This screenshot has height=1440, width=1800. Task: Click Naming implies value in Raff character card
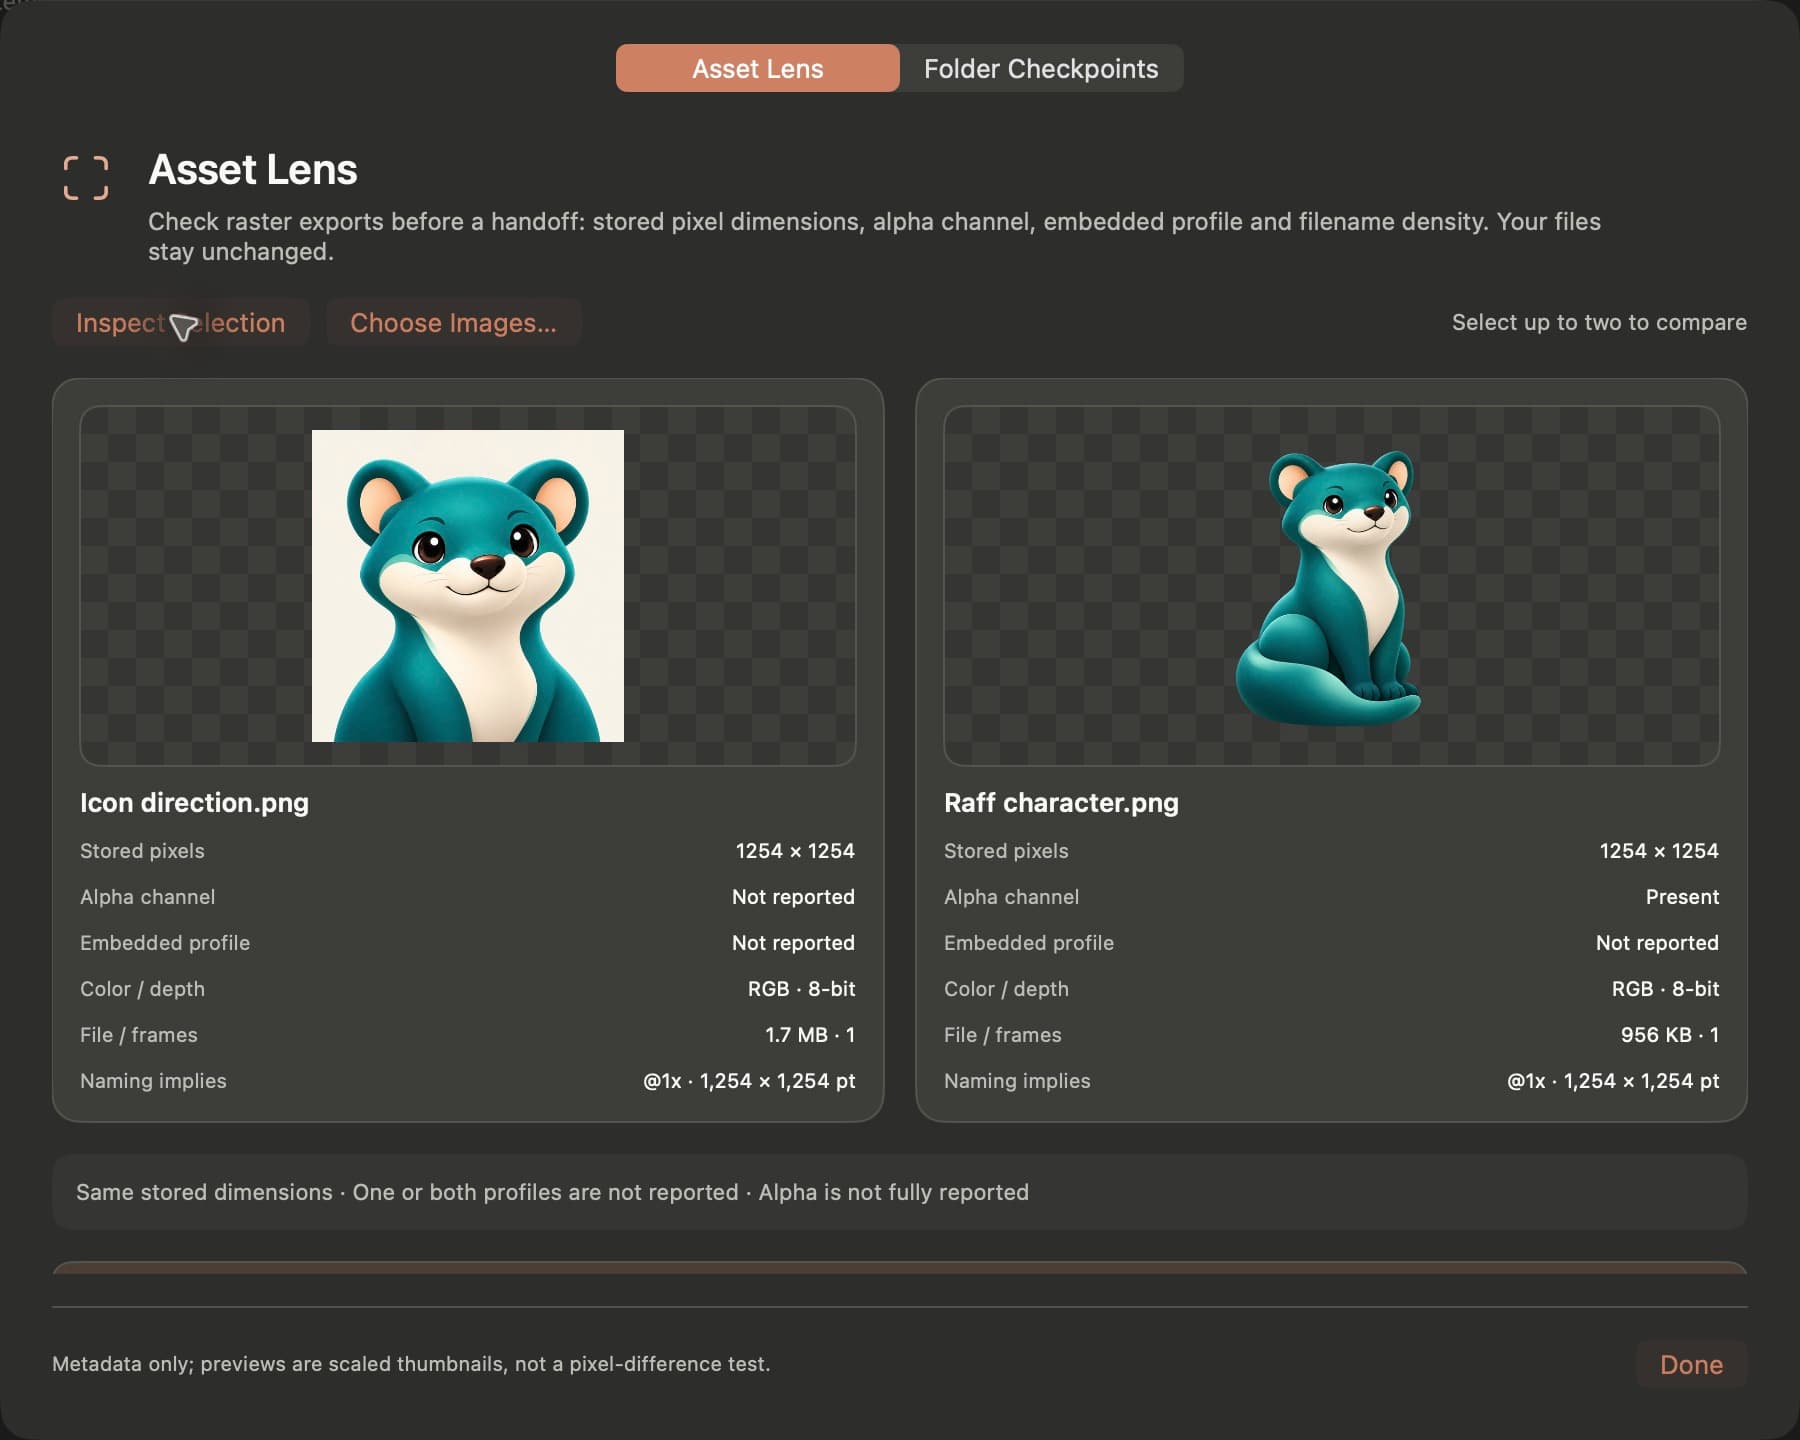(1613, 1081)
